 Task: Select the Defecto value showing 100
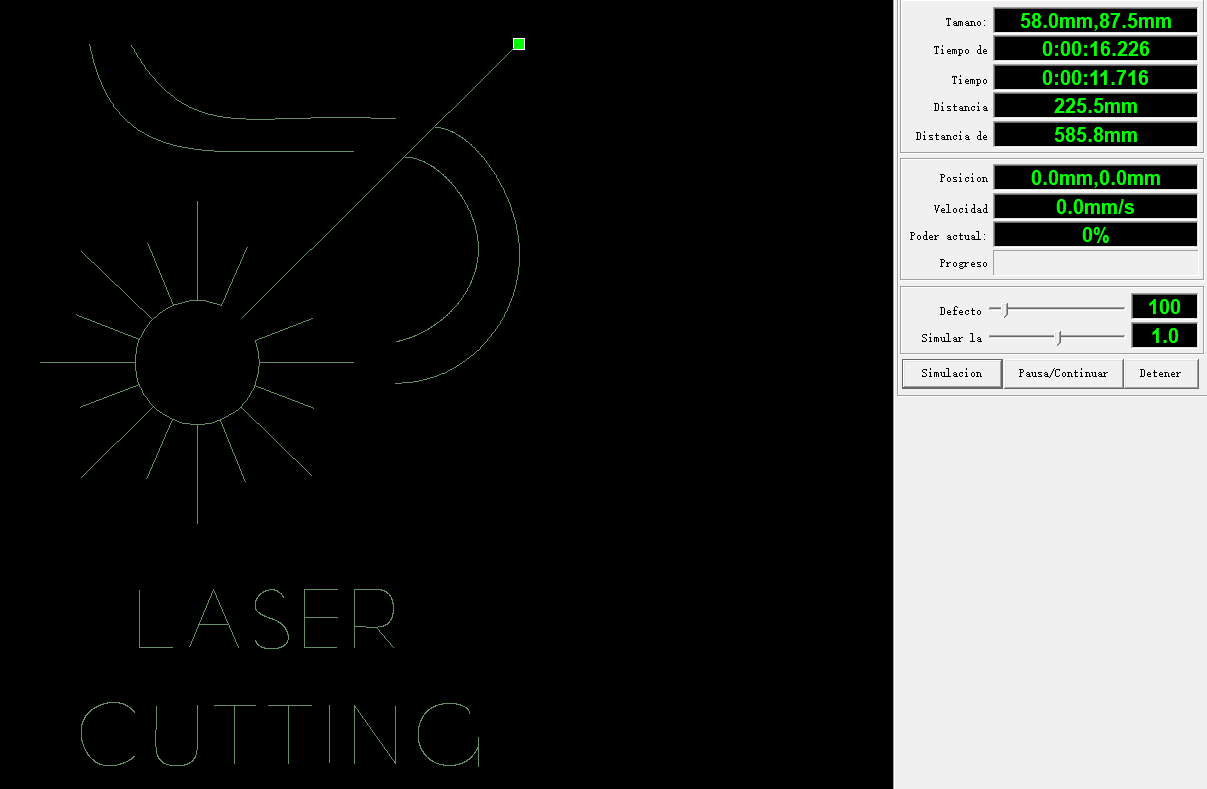point(1164,306)
